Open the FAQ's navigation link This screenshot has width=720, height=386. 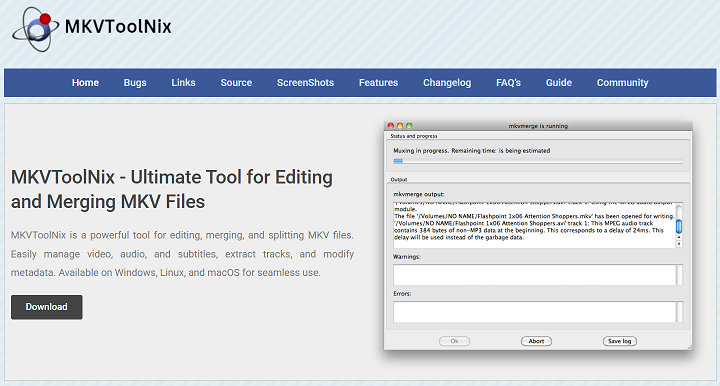[x=508, y=83]
